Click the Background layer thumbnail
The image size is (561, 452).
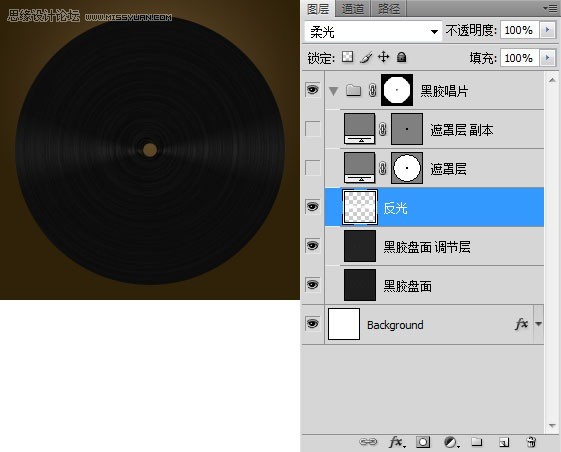pos(344,324)
